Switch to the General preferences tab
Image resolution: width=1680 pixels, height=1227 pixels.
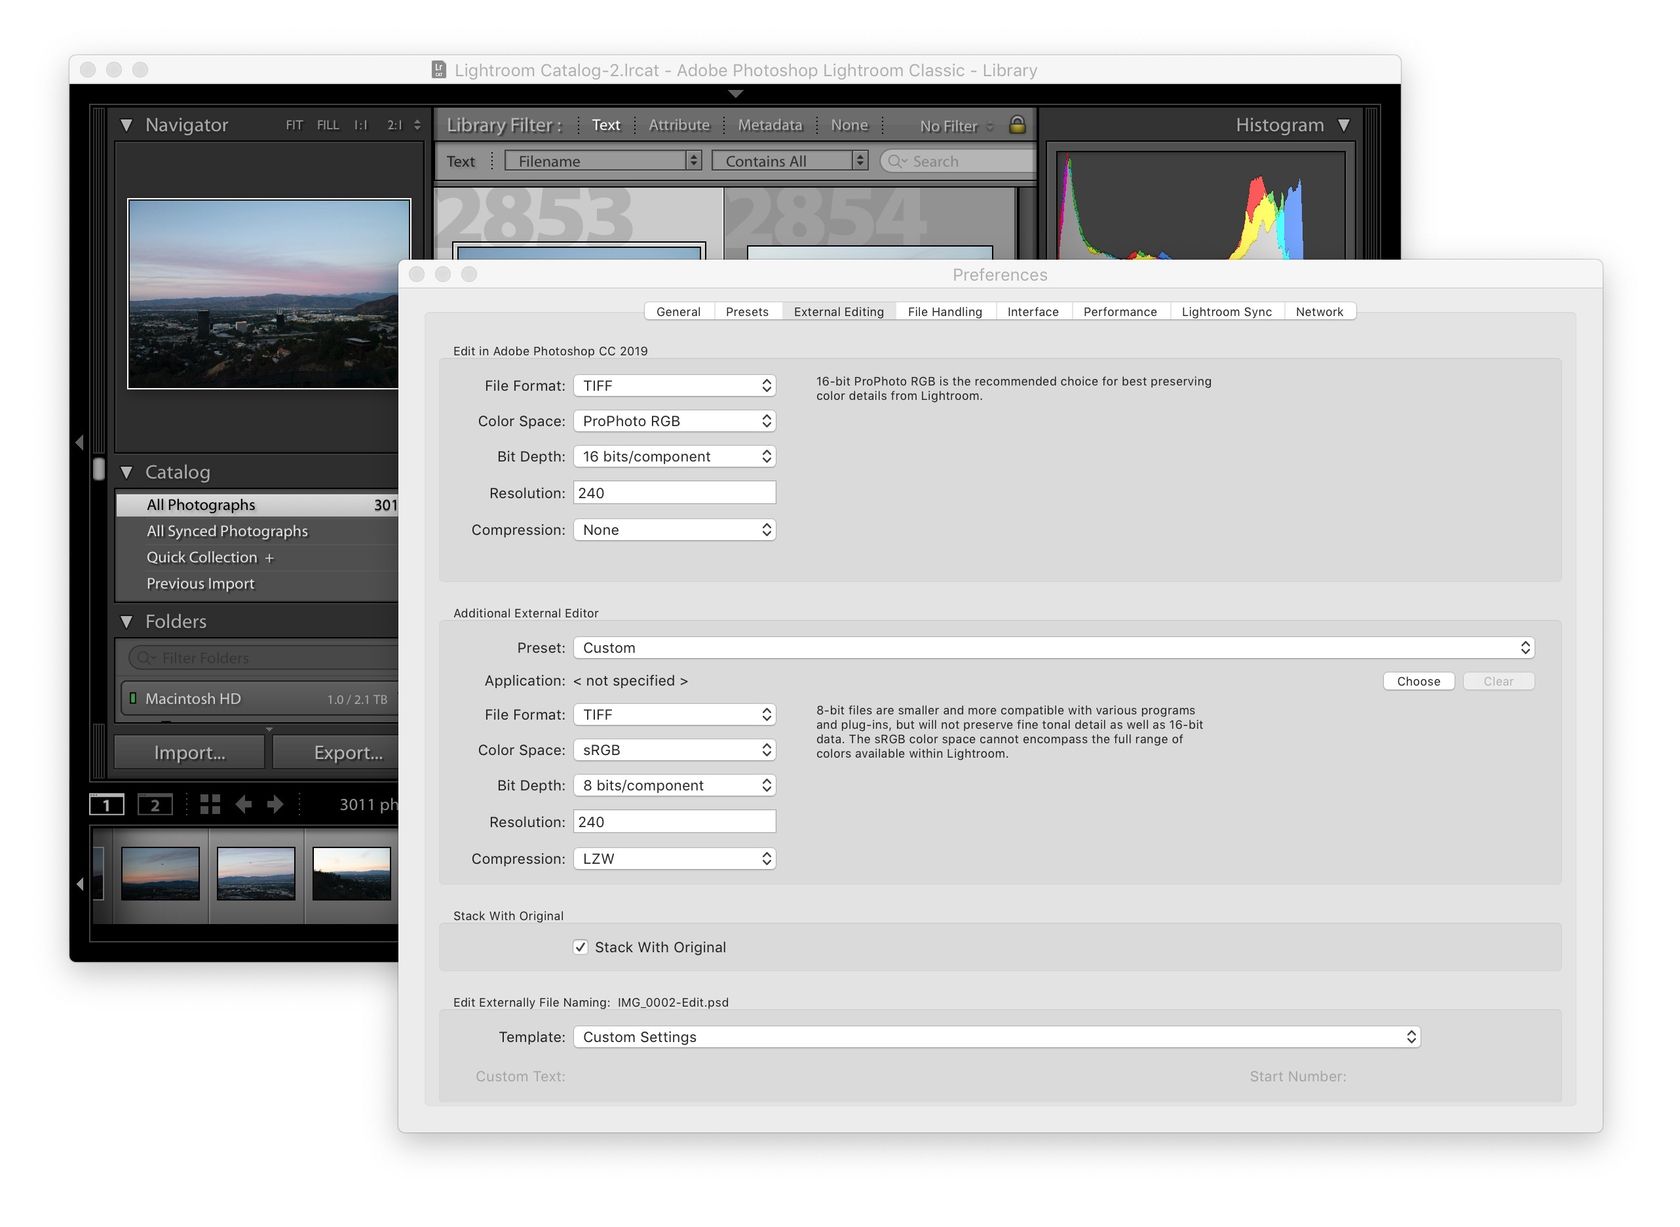click(678, 312)
